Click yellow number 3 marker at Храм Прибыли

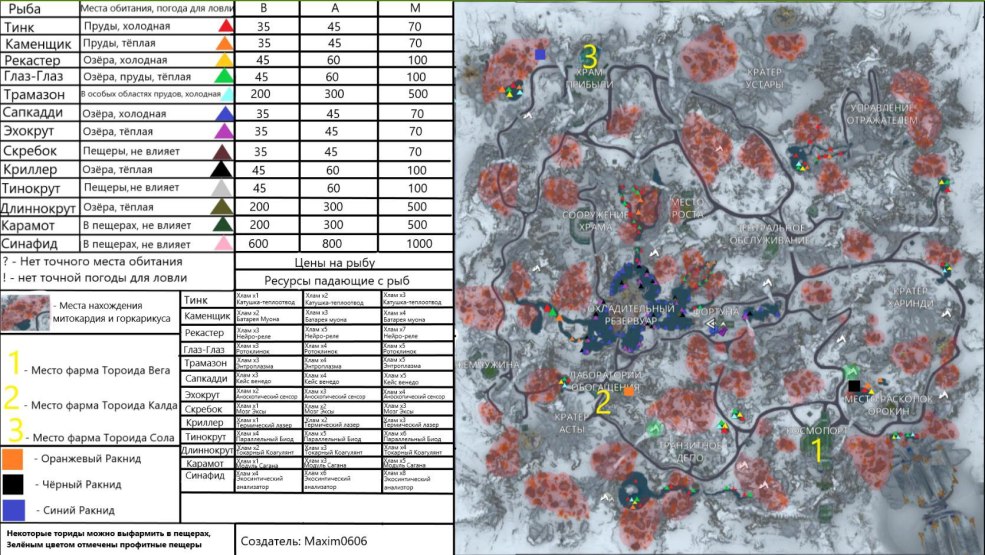[x=590, y=55]
